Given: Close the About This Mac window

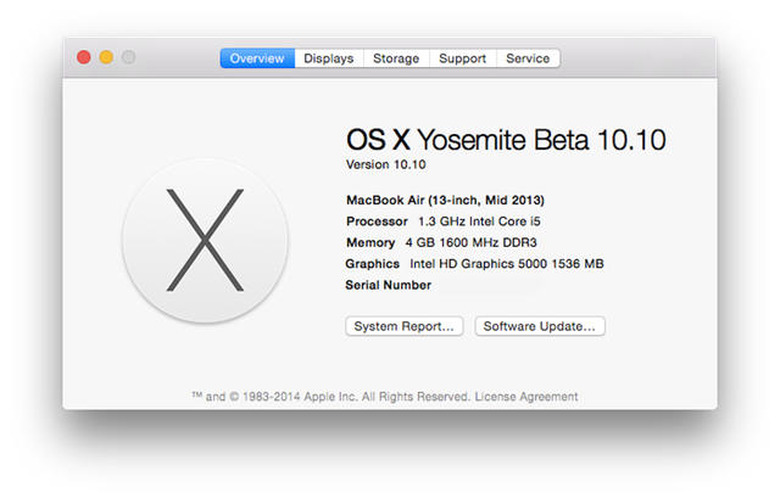Looking at the screenshot, I should 84,57.
